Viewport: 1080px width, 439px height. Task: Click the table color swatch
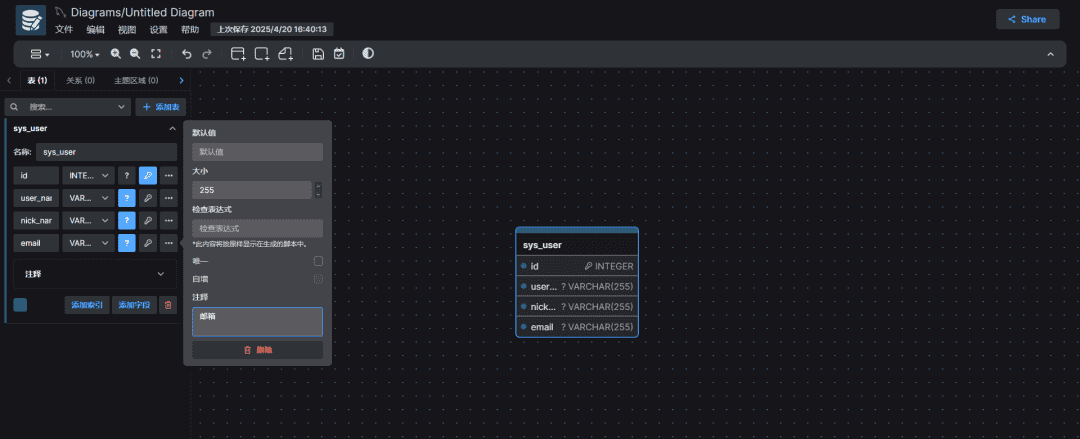coord(21,305)
